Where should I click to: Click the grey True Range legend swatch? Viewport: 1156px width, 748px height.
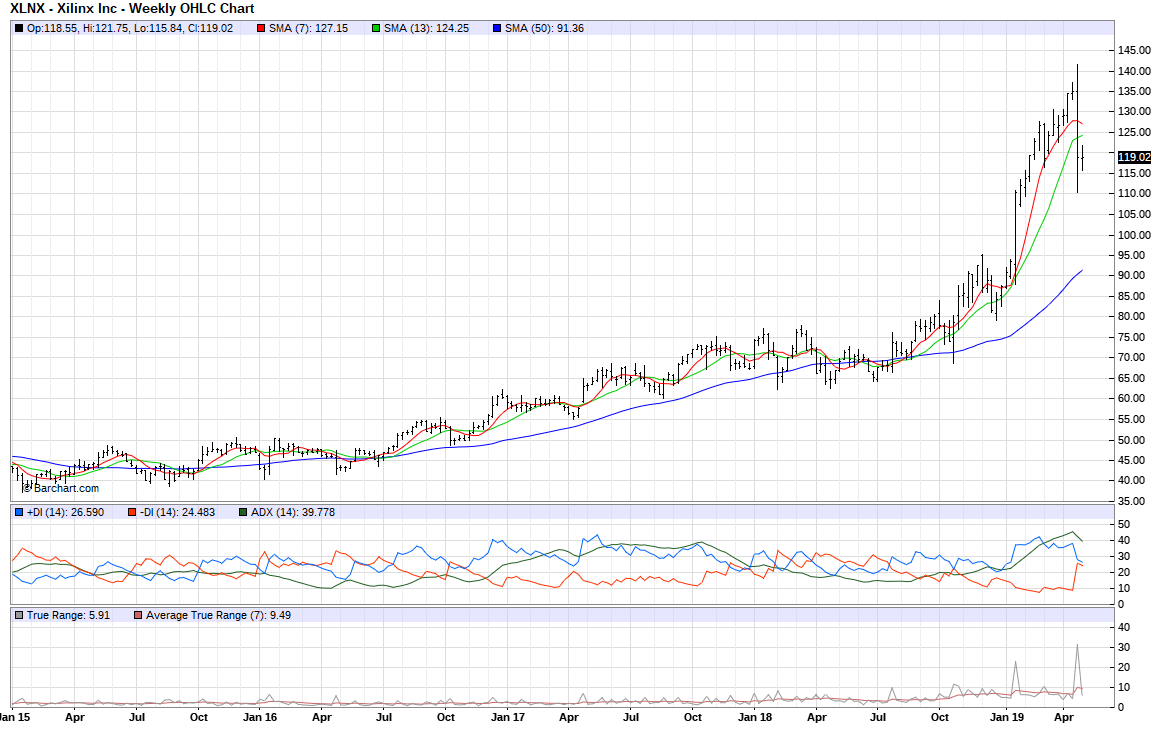click(x=19, y=615)
